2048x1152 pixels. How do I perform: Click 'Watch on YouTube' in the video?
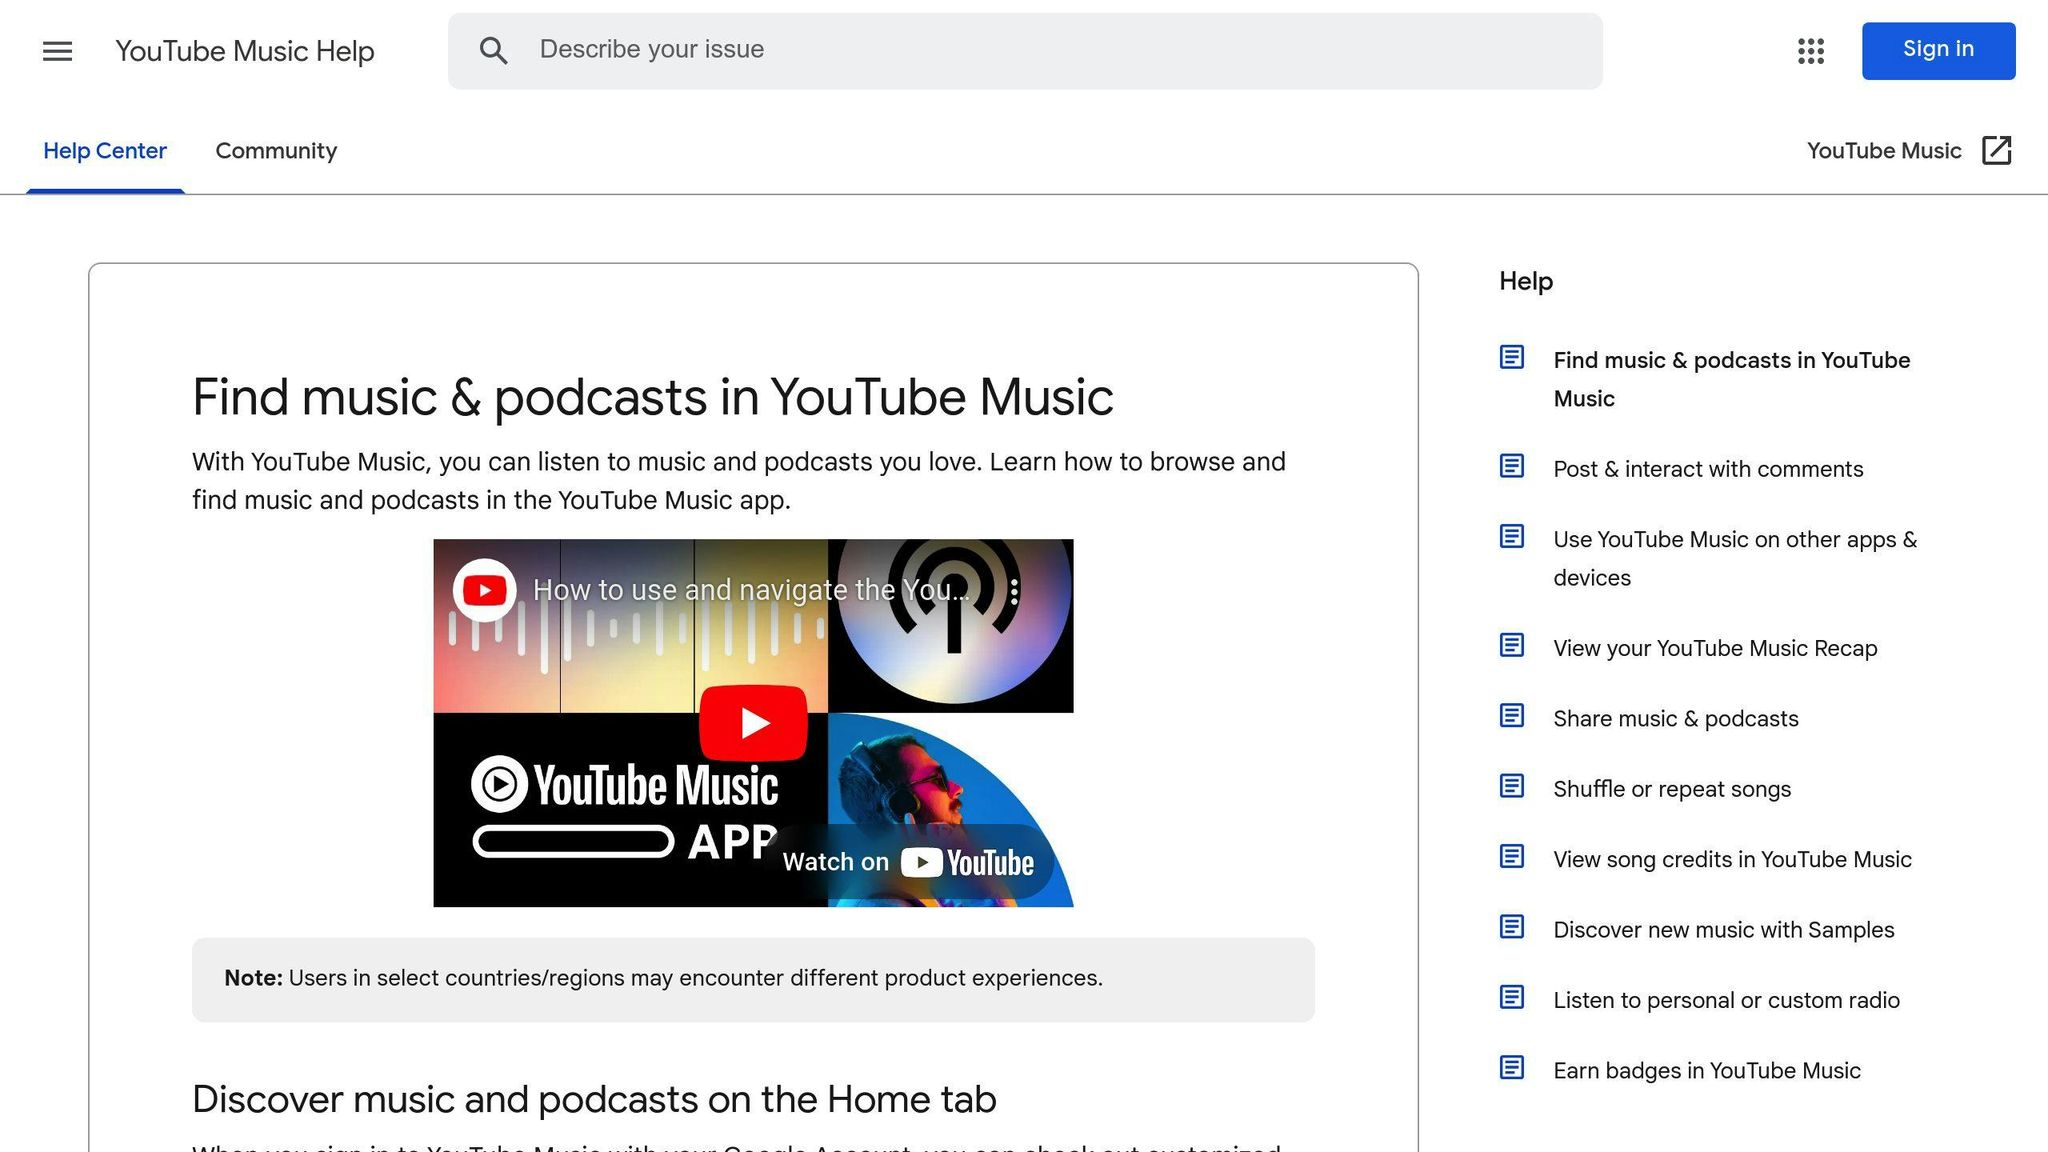(908, 862)
